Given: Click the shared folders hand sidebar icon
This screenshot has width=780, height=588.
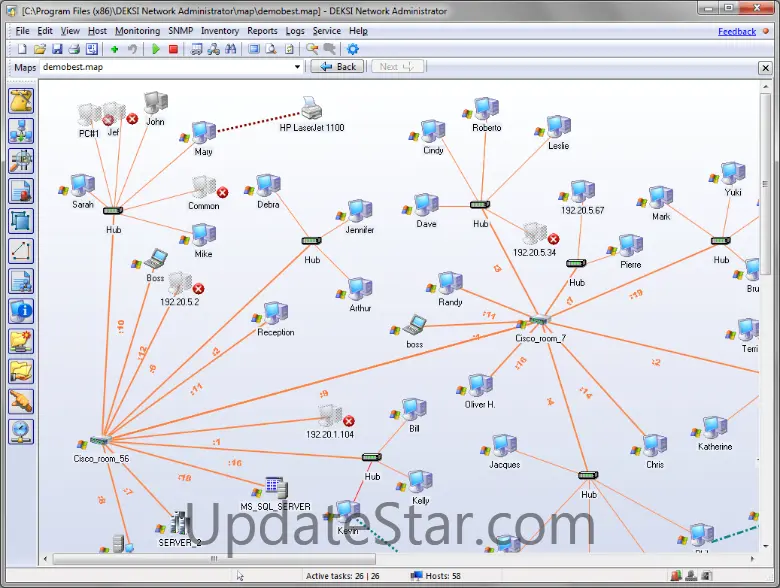Looking at the screenshot, I should click(x=21, y=372).
